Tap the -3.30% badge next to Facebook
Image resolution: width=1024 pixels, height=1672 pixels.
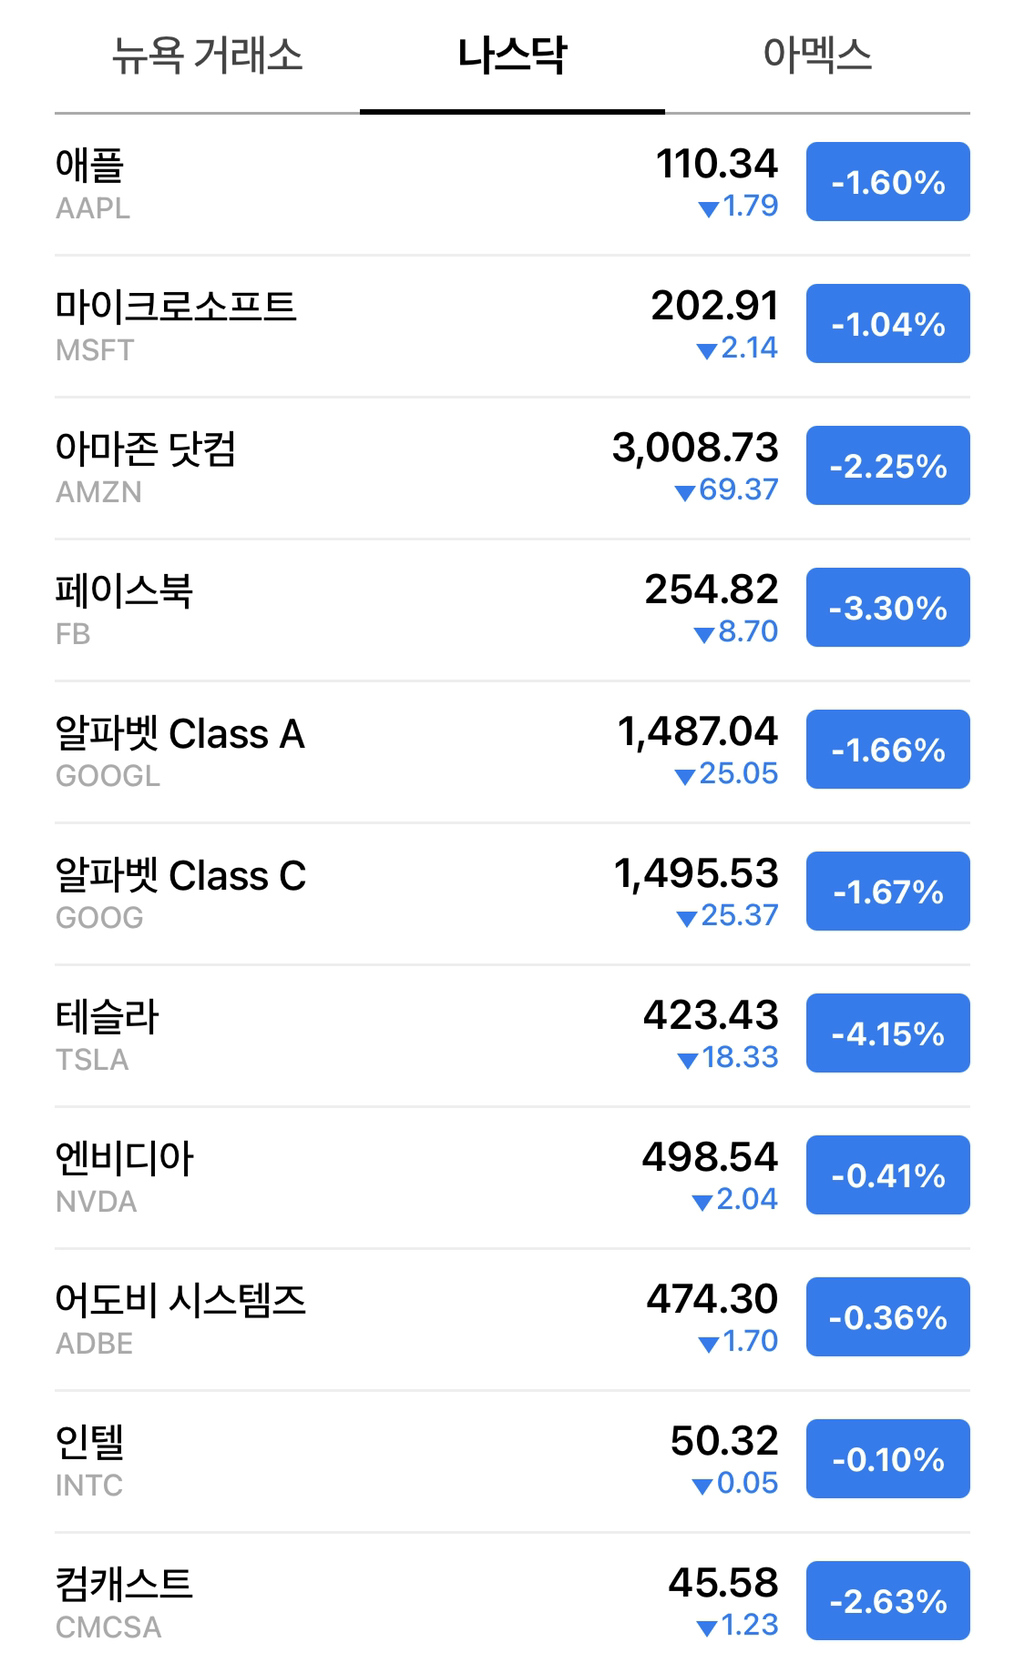coord(886,607)
